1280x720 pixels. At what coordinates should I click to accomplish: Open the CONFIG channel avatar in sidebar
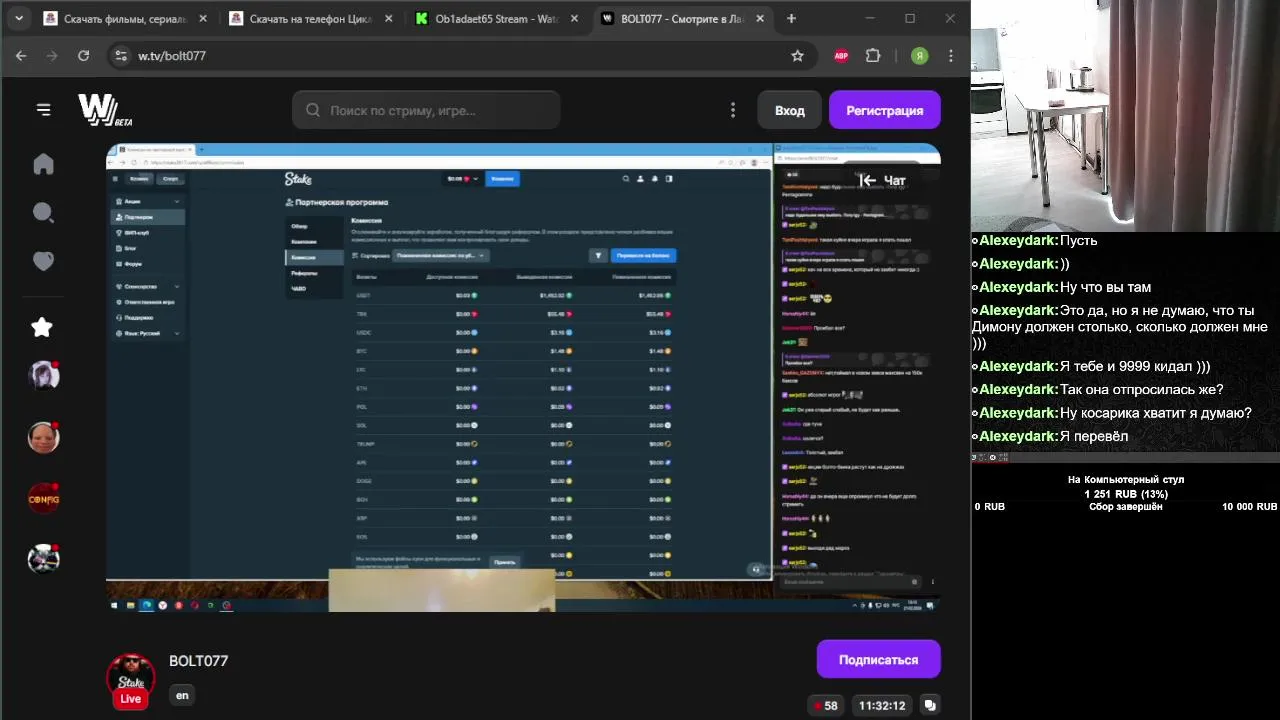(x=43, y=498)
